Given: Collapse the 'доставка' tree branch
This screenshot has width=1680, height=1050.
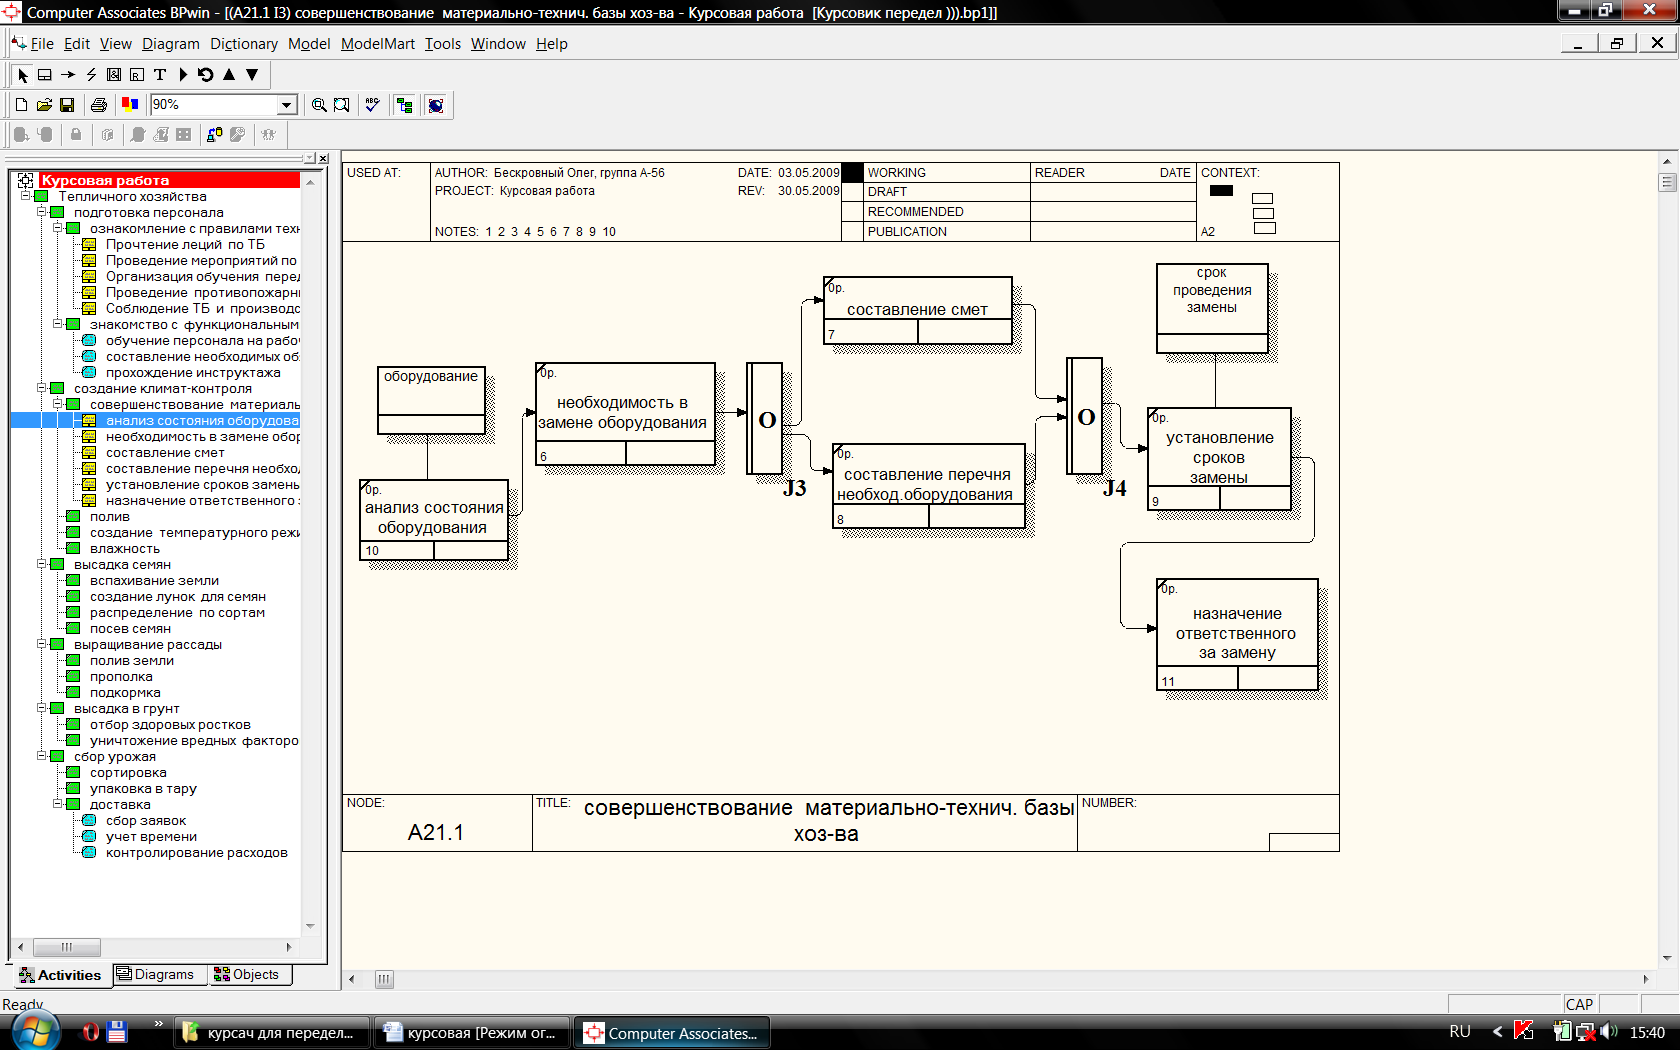Looking at the screenshot, I should (x=58, y=804).
